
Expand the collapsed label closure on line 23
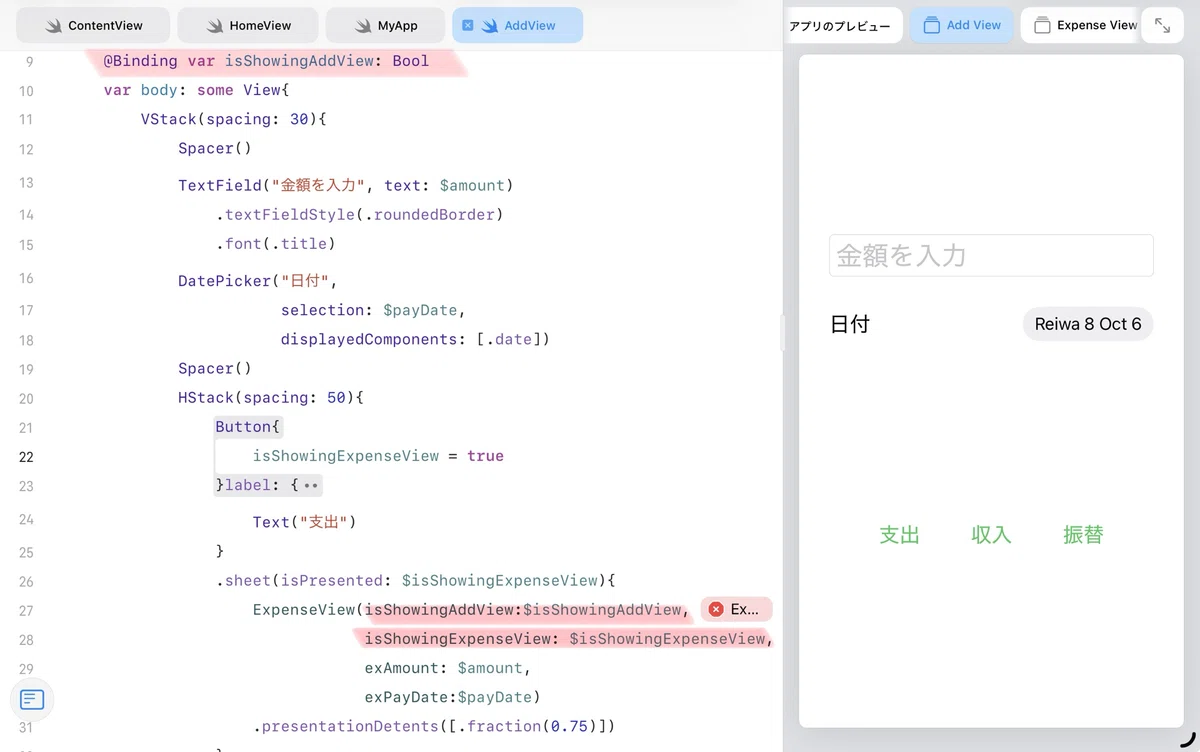[311, 486]
